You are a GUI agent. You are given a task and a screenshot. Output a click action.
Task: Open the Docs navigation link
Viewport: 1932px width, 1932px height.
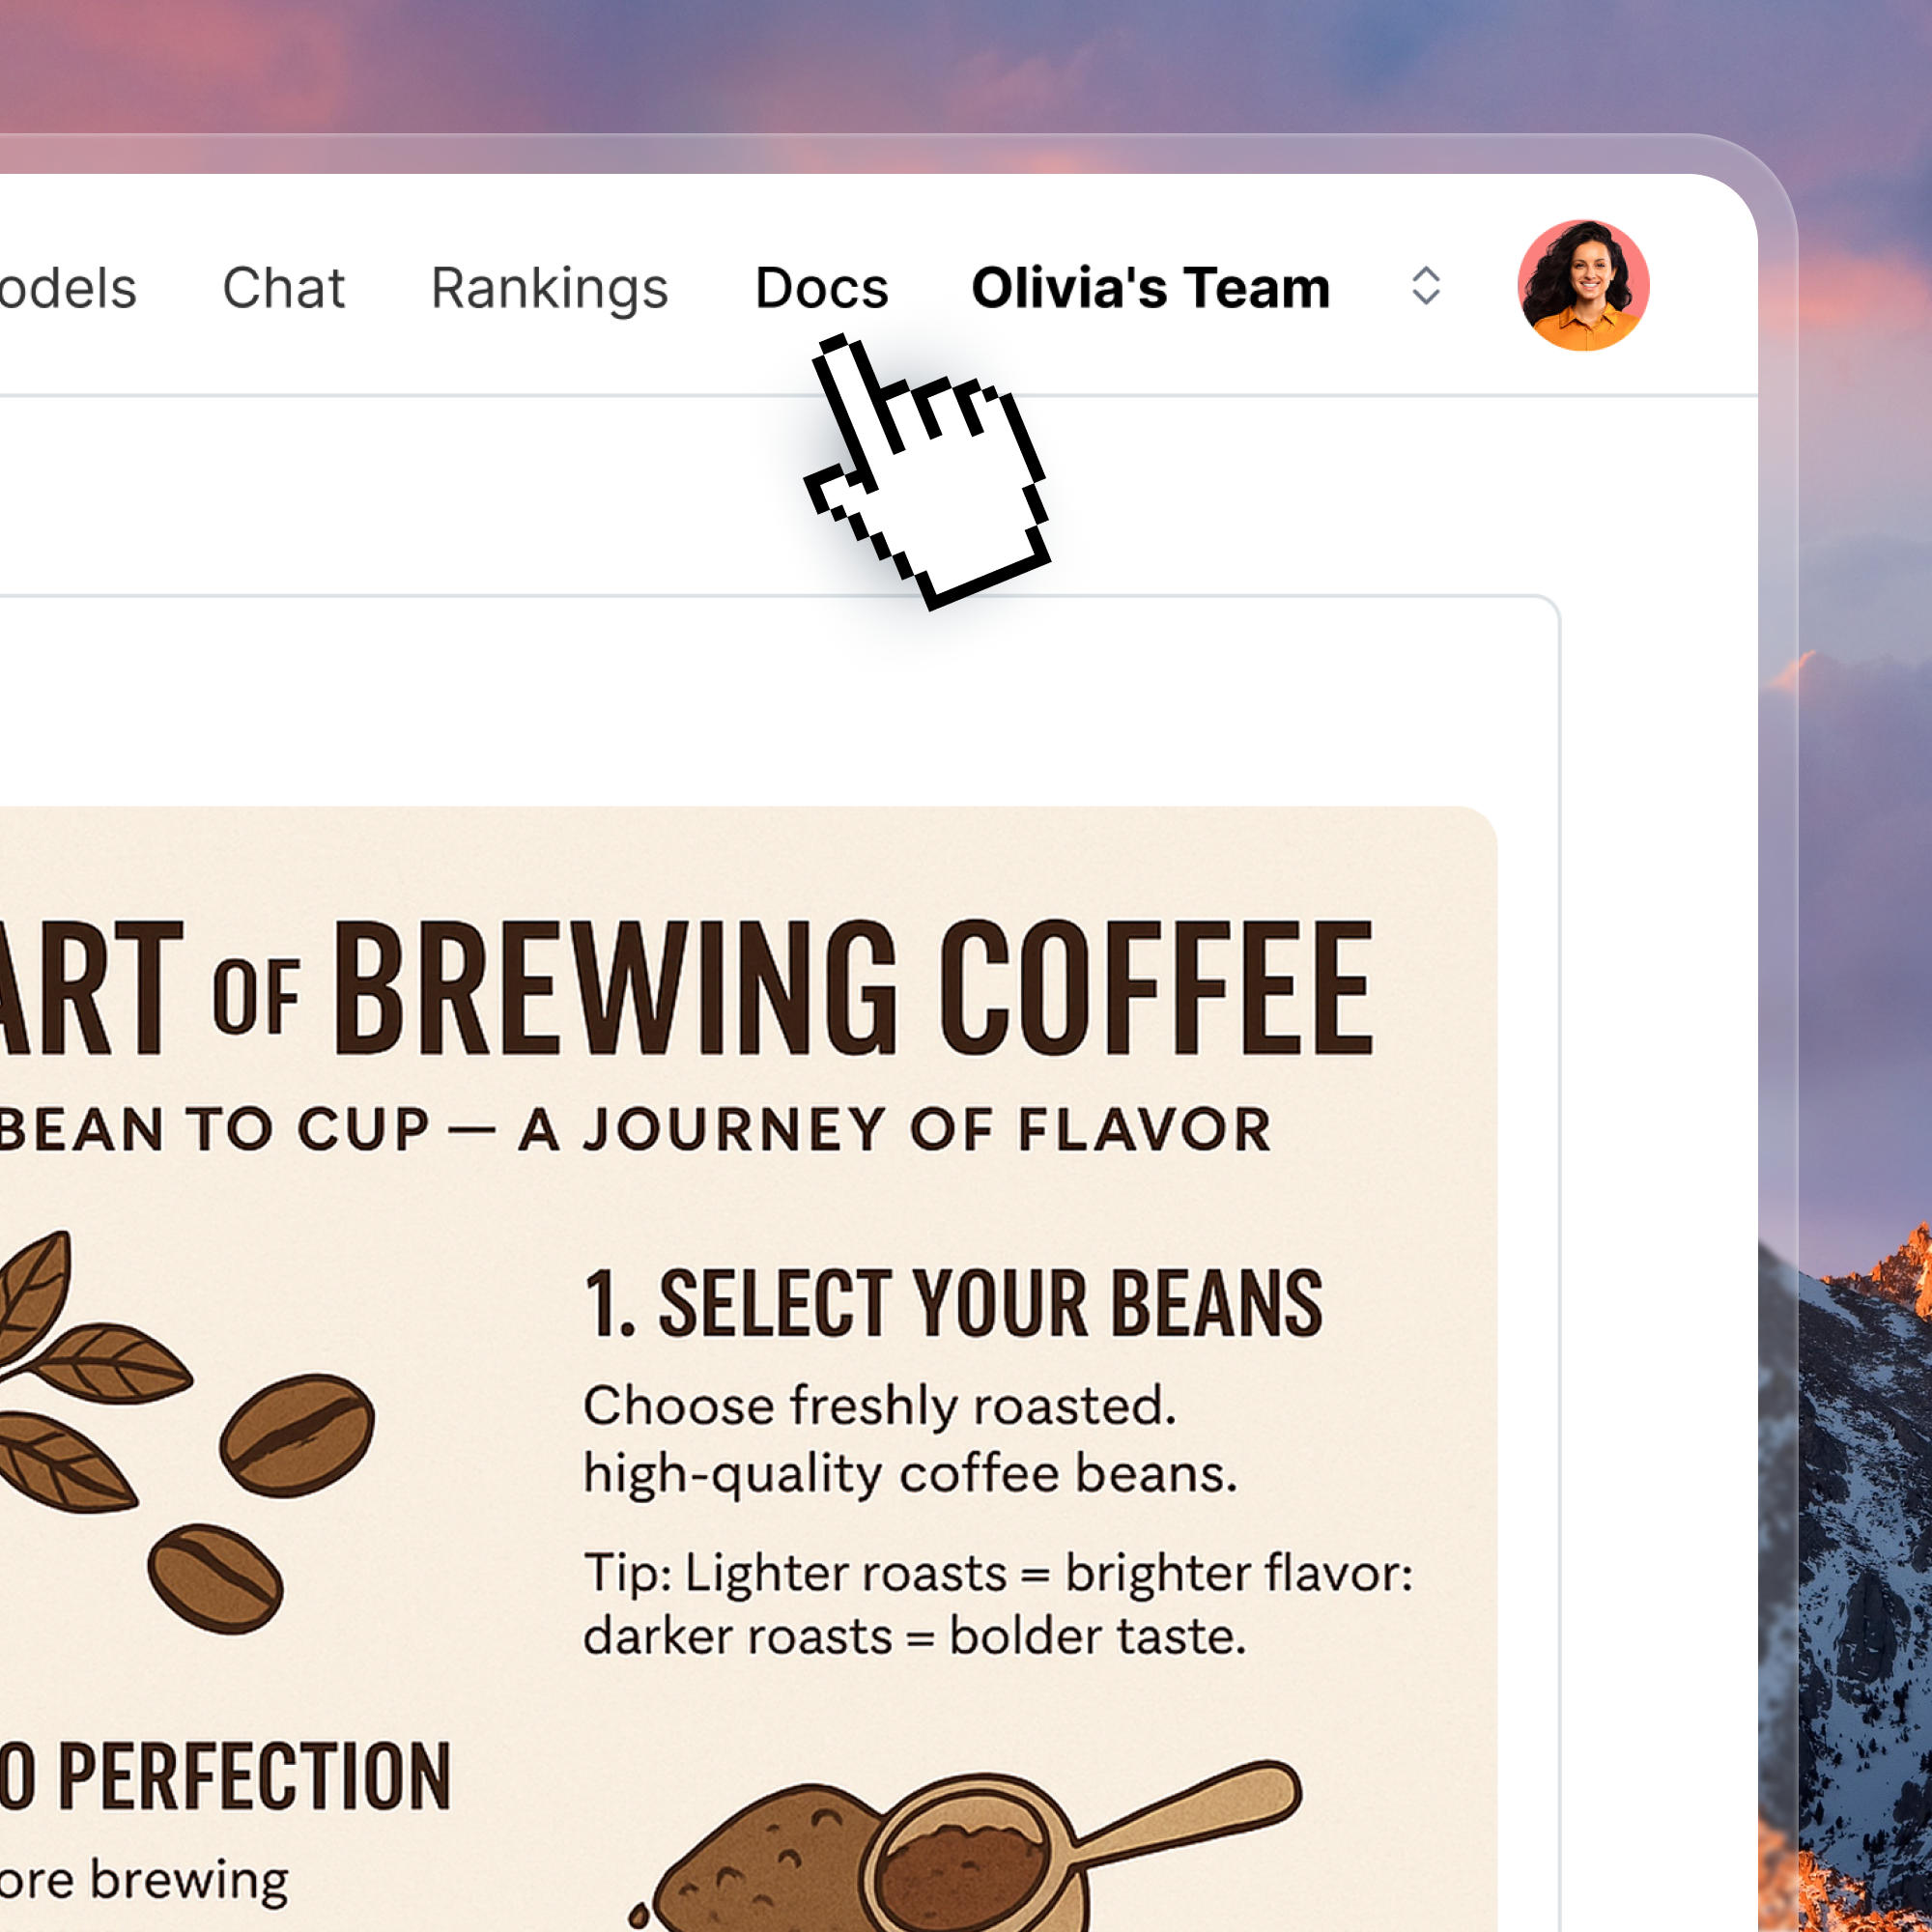821,288
